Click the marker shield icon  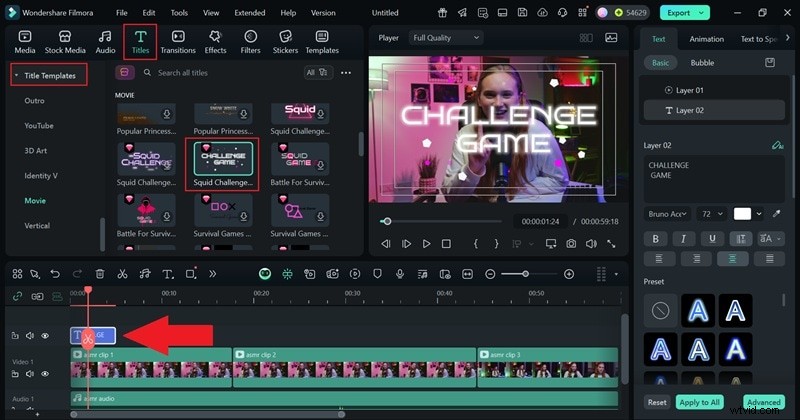[x=377, y=274]
